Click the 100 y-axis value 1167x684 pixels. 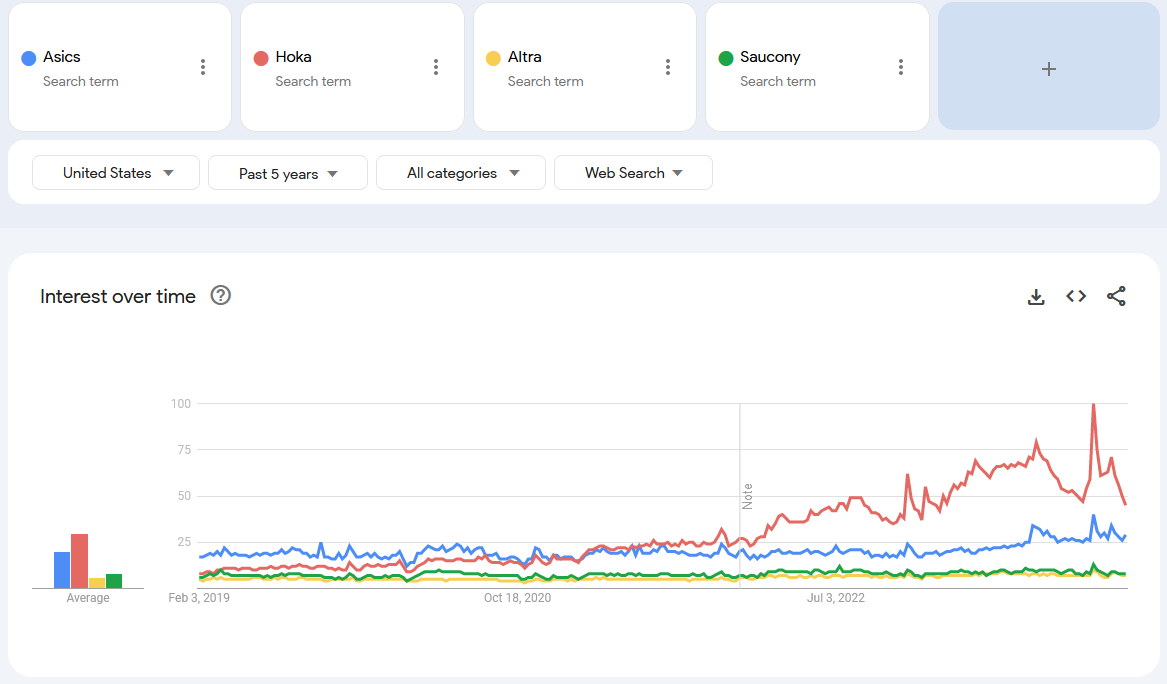coord(181,403)
